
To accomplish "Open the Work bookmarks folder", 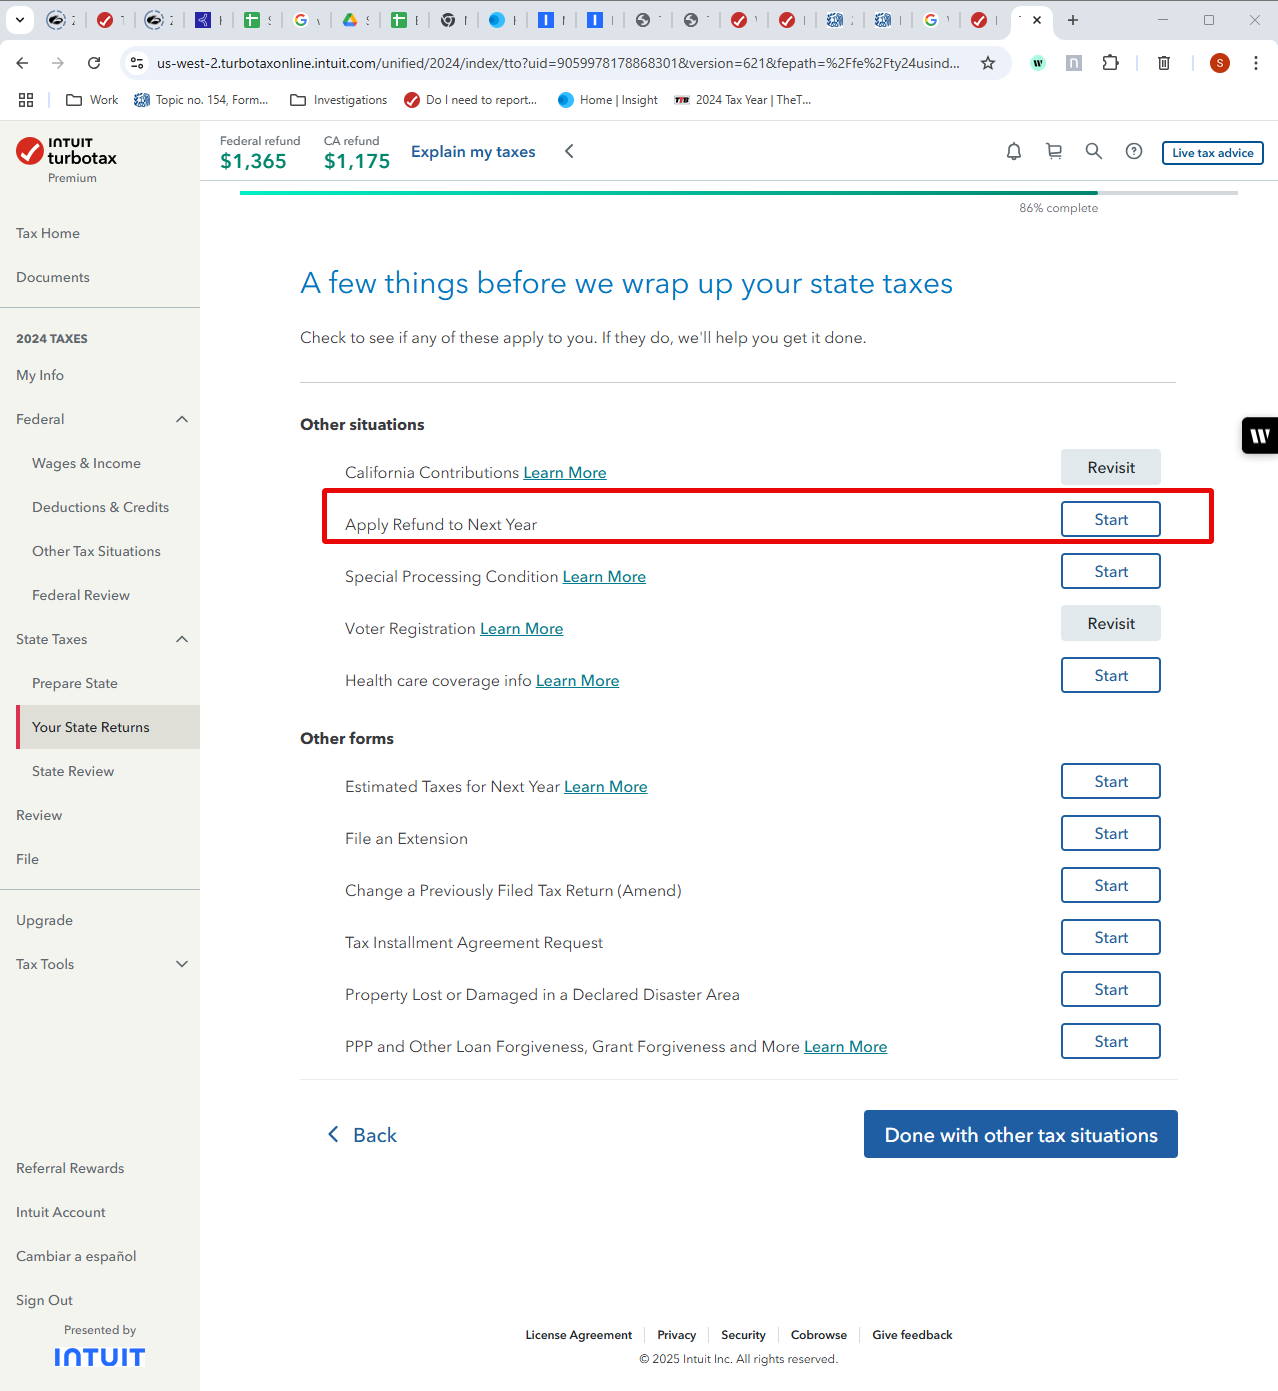I will (92, 100).
